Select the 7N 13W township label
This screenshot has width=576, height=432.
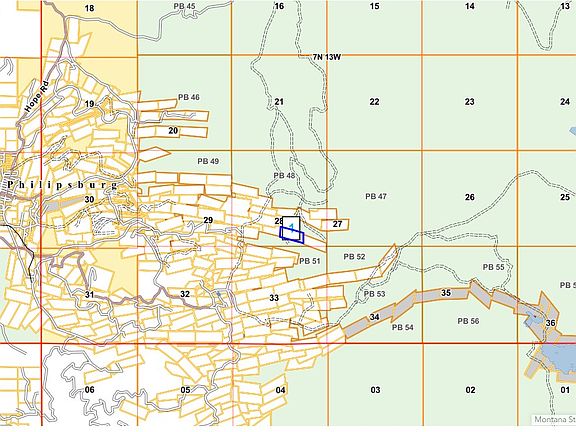327,57
